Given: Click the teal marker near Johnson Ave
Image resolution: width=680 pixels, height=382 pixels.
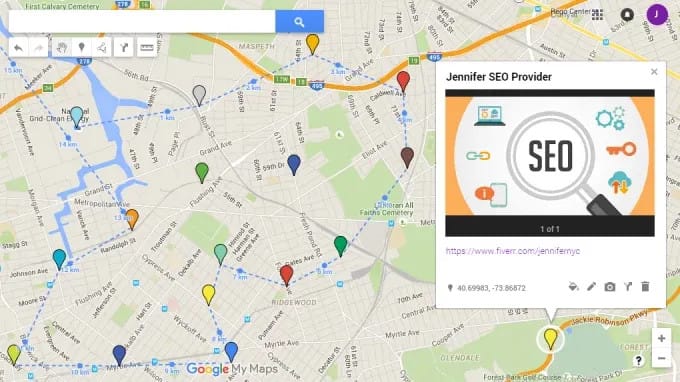Looking at the screenshot, I should click(59, 259).
